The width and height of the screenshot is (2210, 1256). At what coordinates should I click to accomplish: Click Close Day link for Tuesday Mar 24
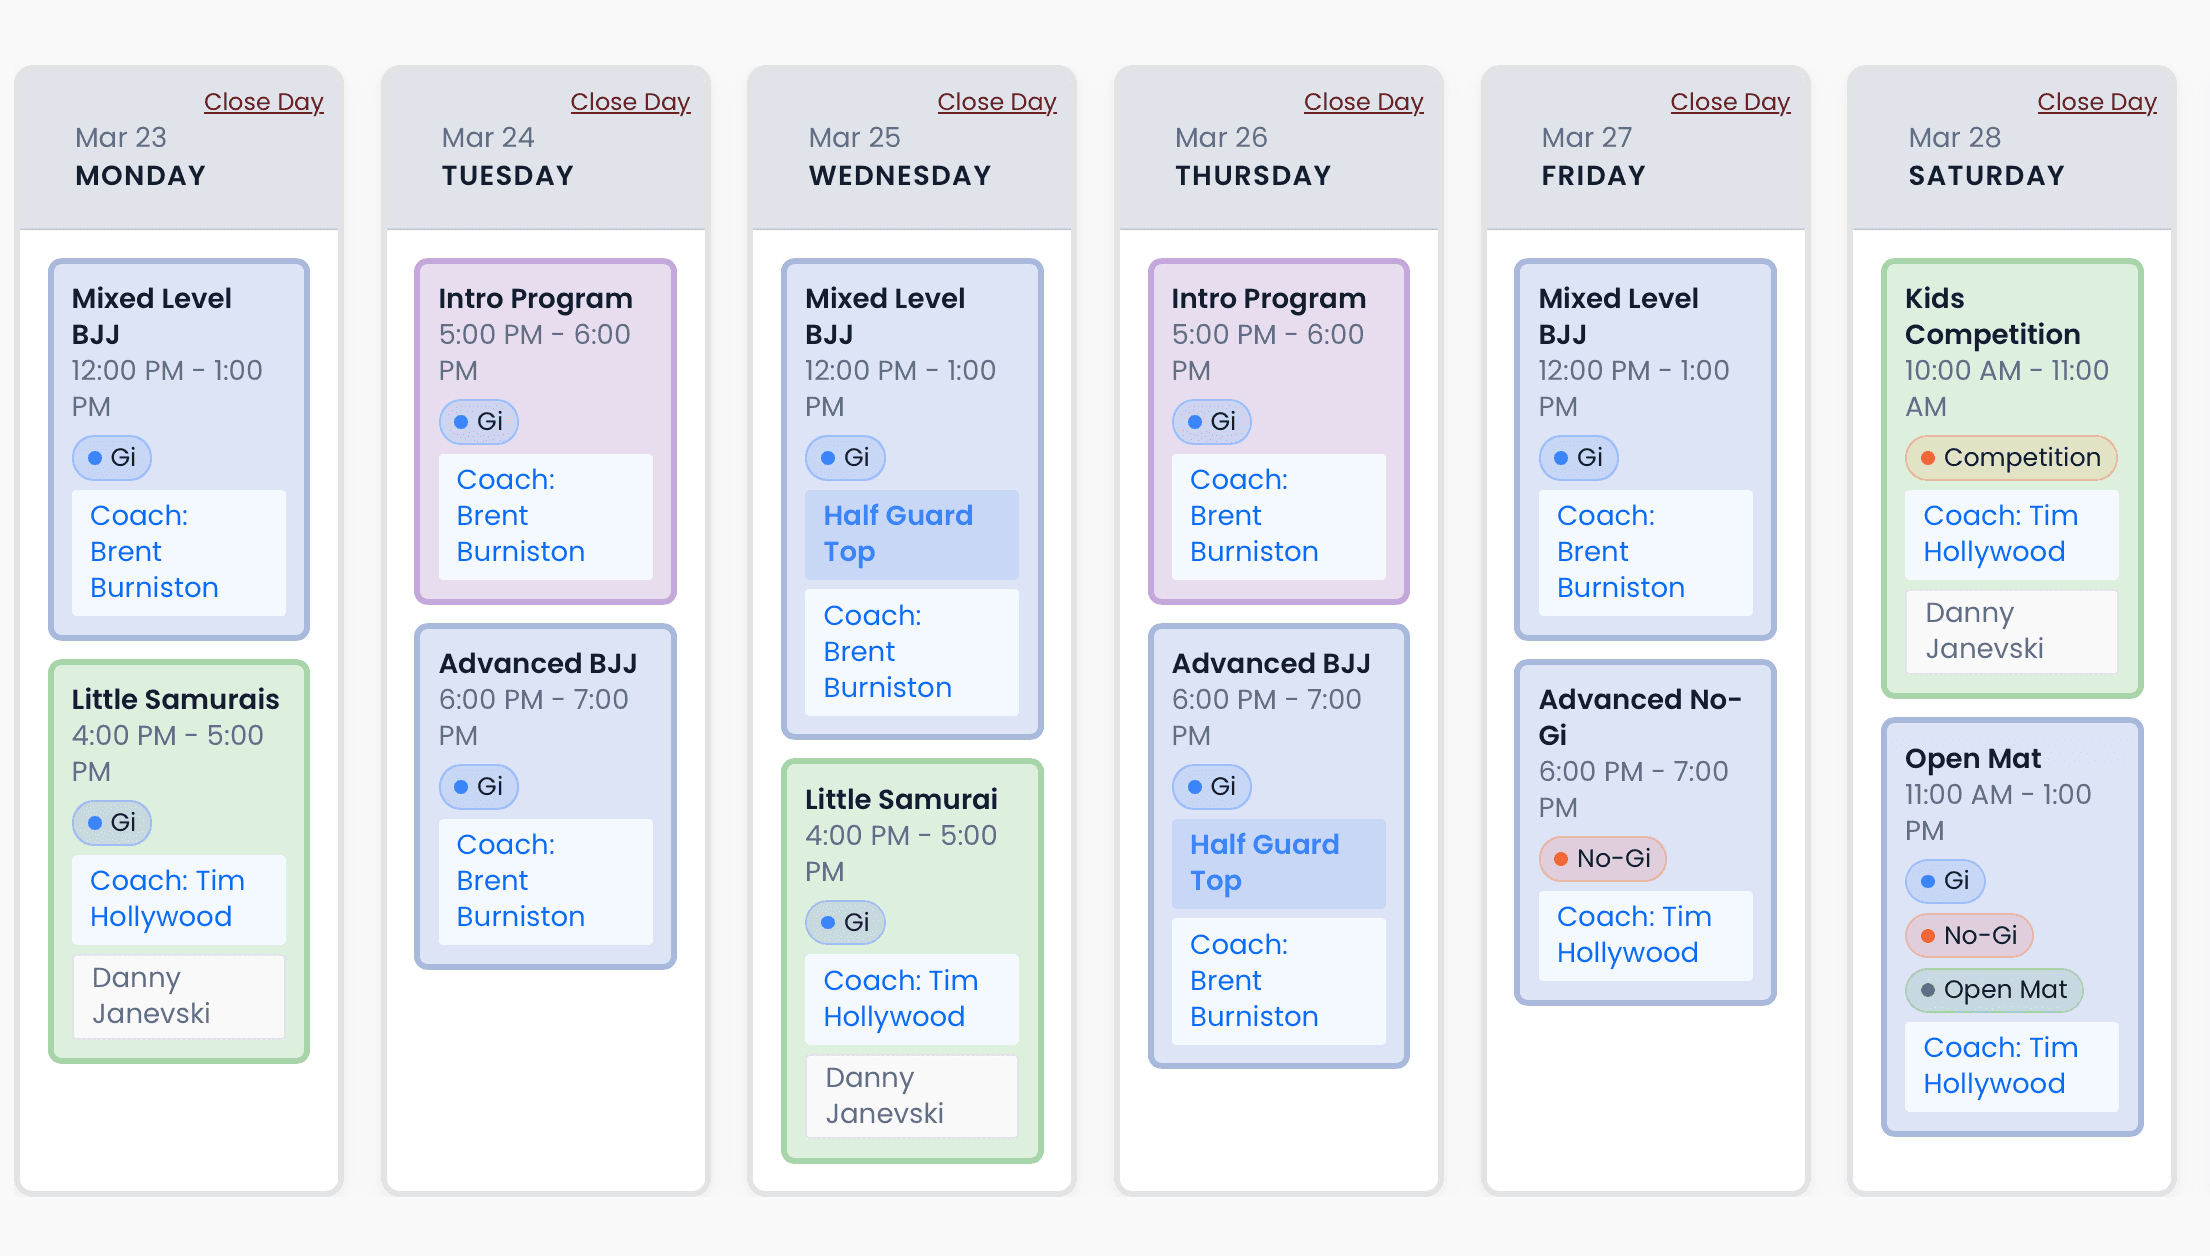pyautogui.click(x=630, y=102)
